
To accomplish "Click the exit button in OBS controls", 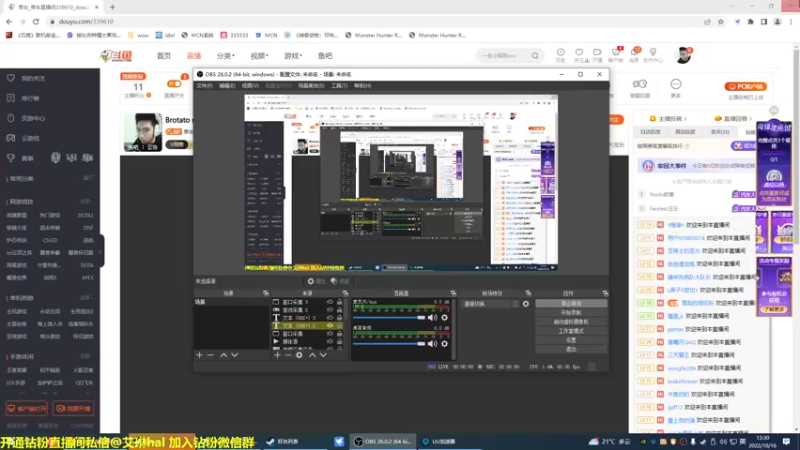I will coord(571,349).
